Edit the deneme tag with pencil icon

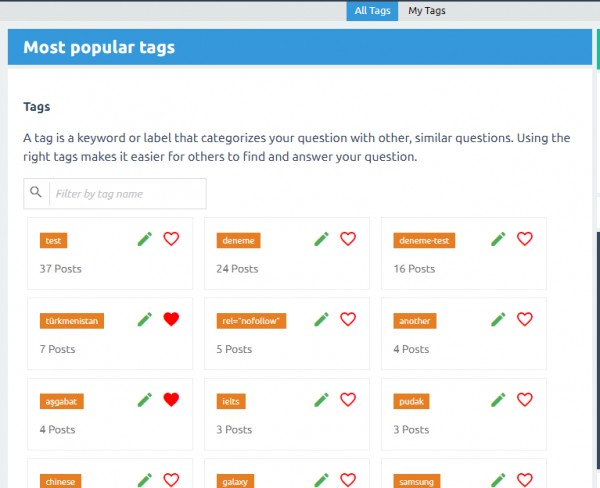tap(321, 239)
